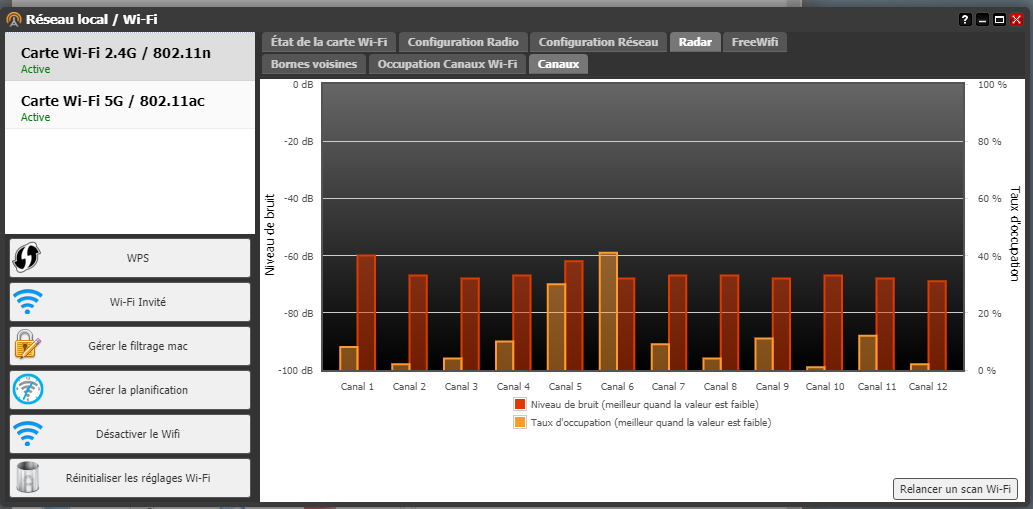Click the Taux d'occupation axis title
1033x509 pixels.
[x=1015, y=234]
